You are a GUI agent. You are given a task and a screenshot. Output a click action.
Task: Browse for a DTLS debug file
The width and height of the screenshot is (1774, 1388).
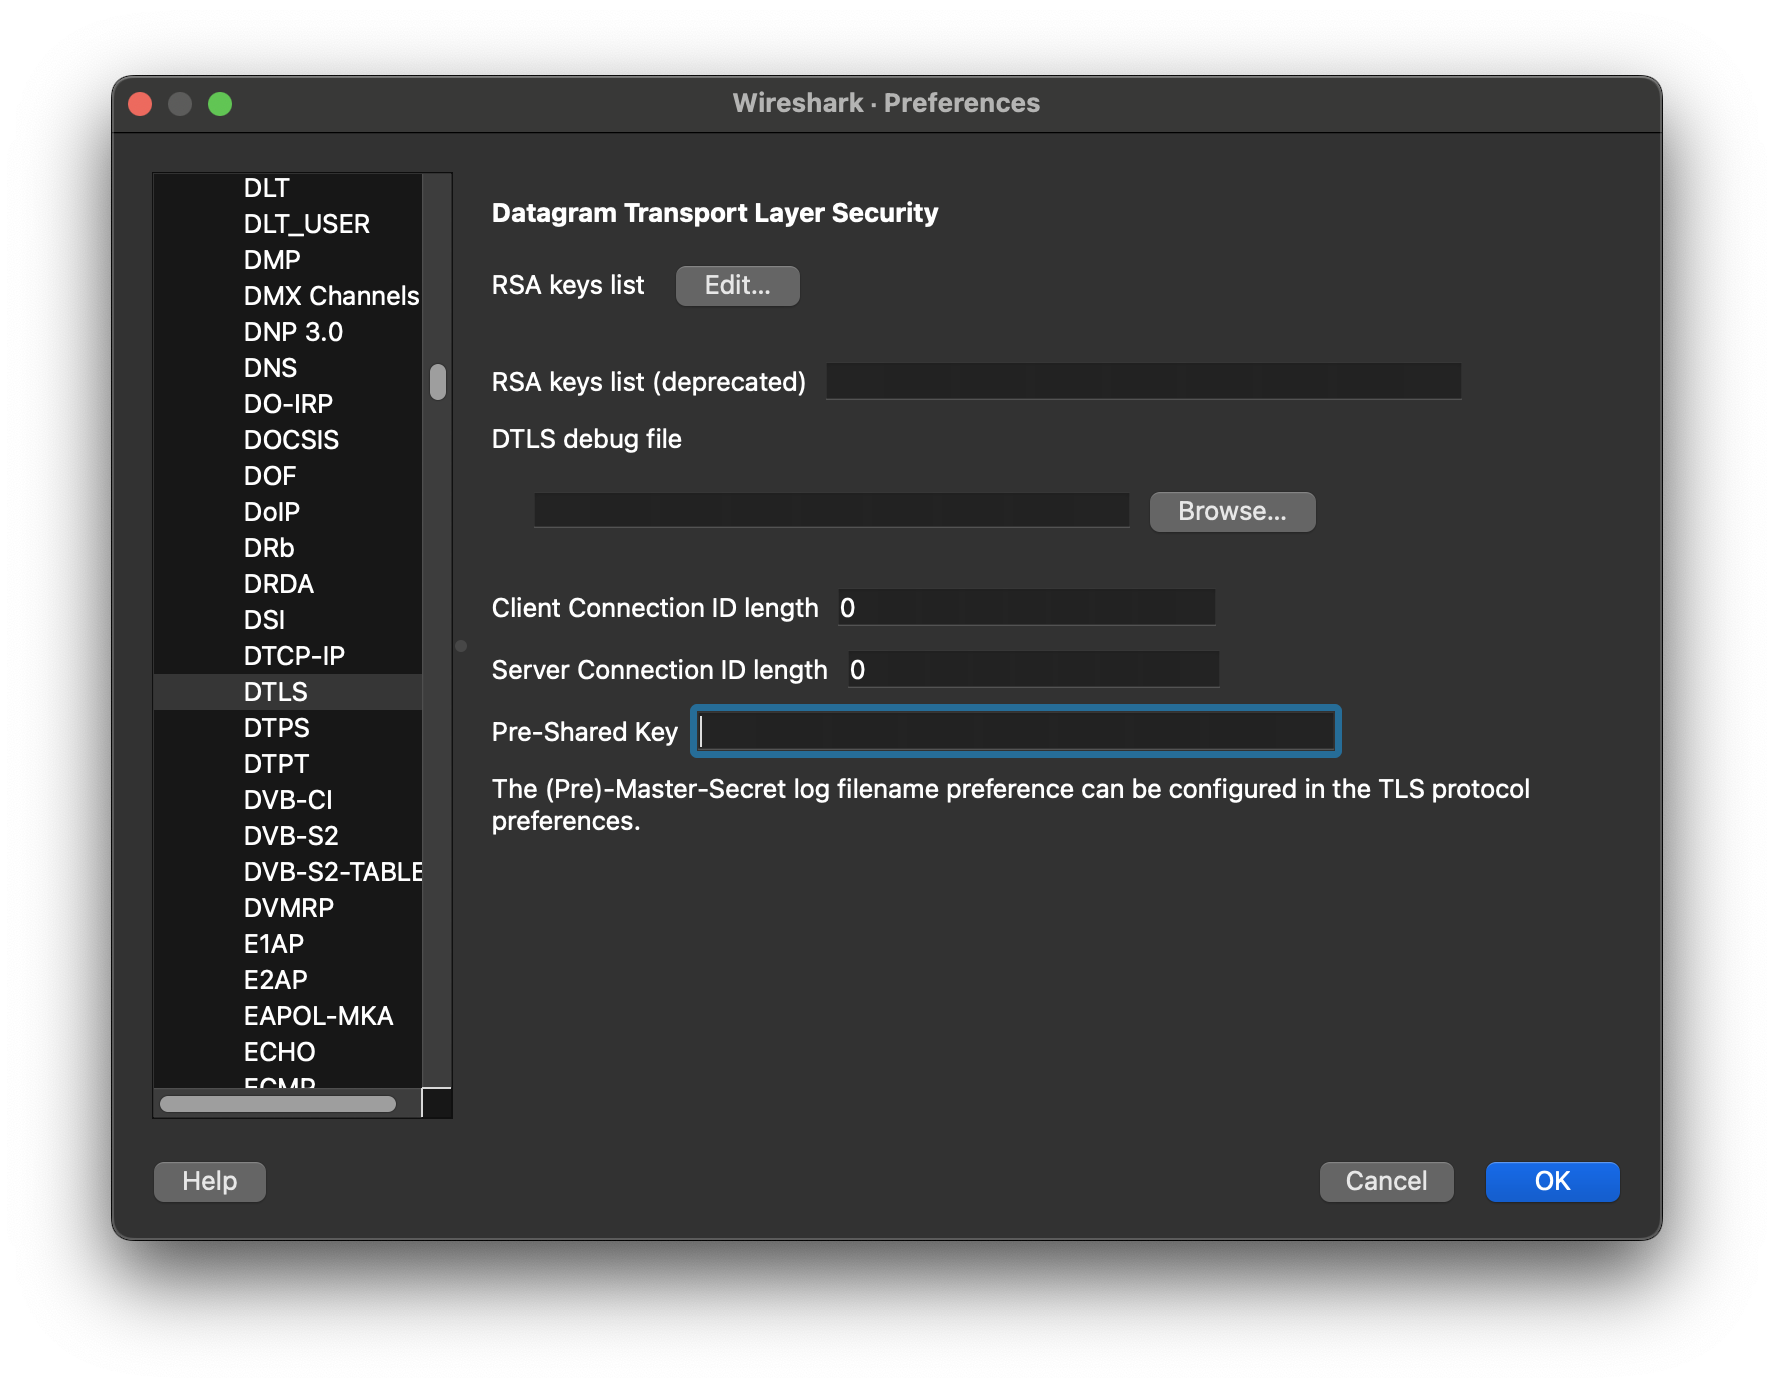tap(1232, 512)
